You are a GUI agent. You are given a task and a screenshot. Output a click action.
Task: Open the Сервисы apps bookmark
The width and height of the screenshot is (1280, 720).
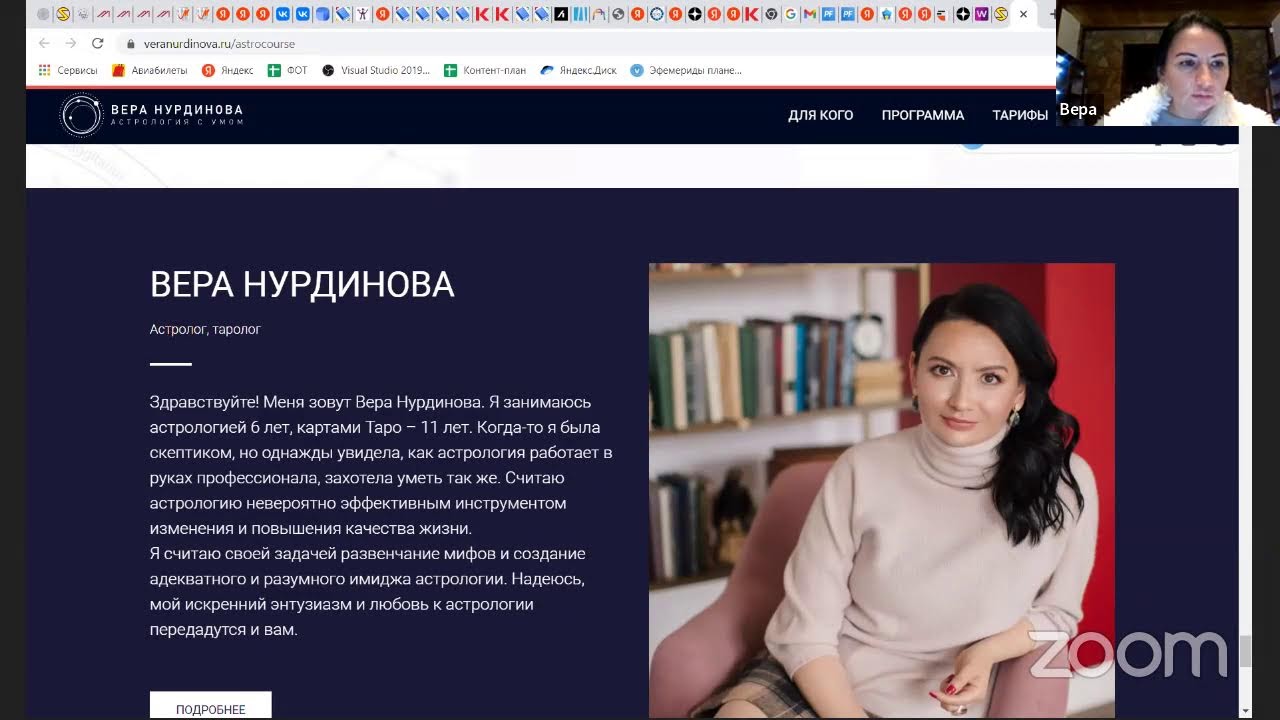(x=68, y=70)
